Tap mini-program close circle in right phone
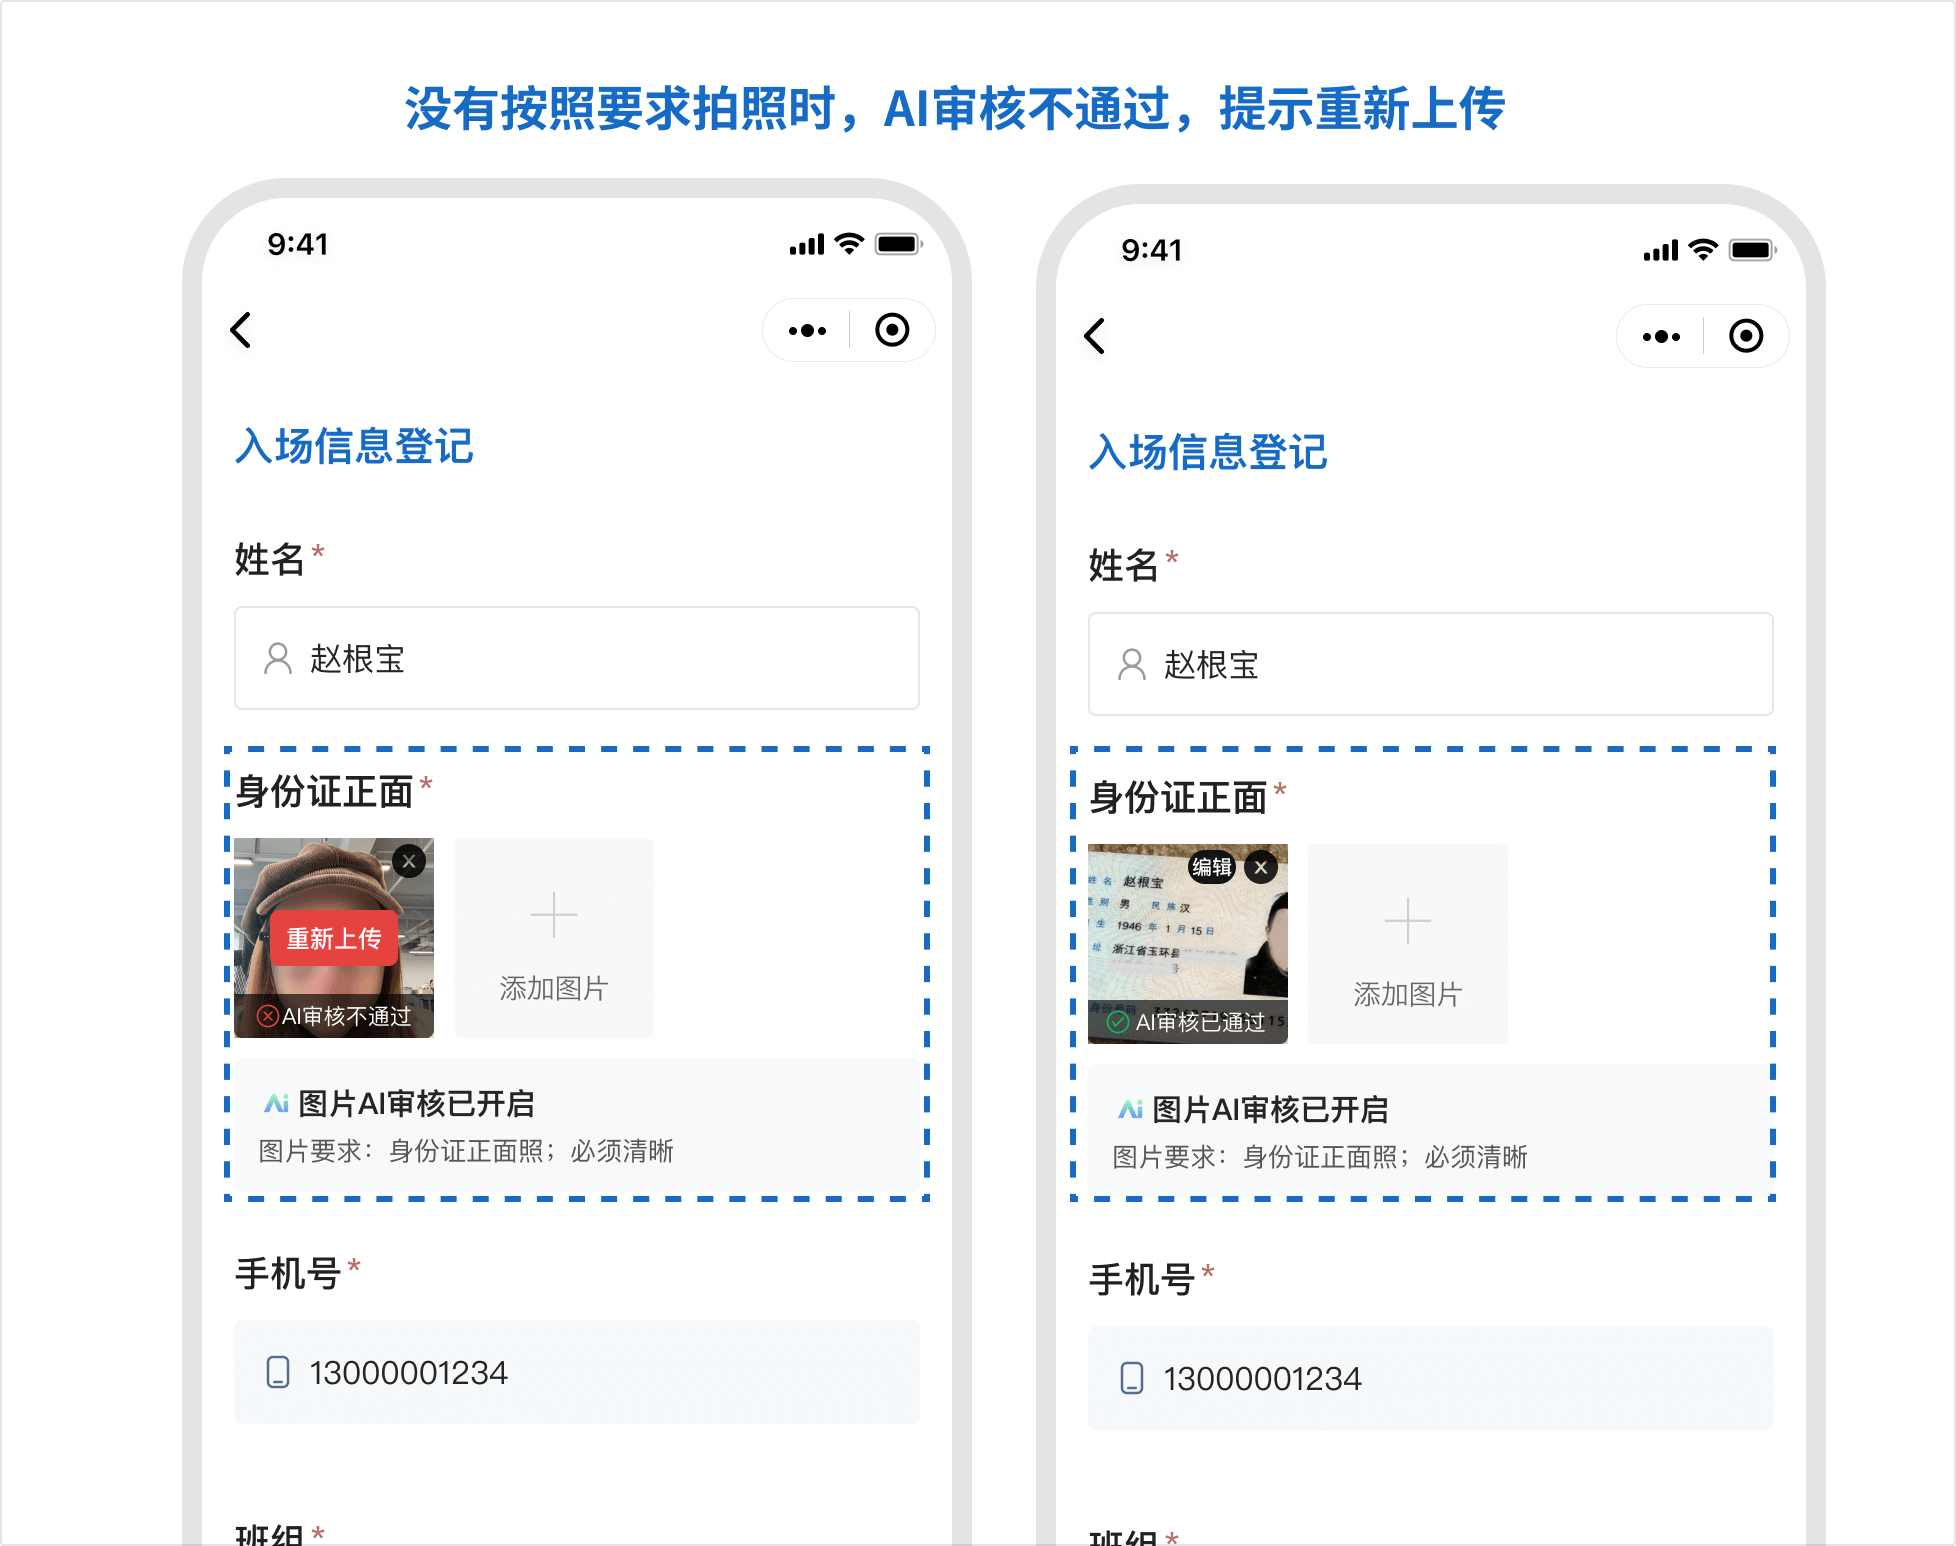 pyautogui.click(x=1745, y=336)
